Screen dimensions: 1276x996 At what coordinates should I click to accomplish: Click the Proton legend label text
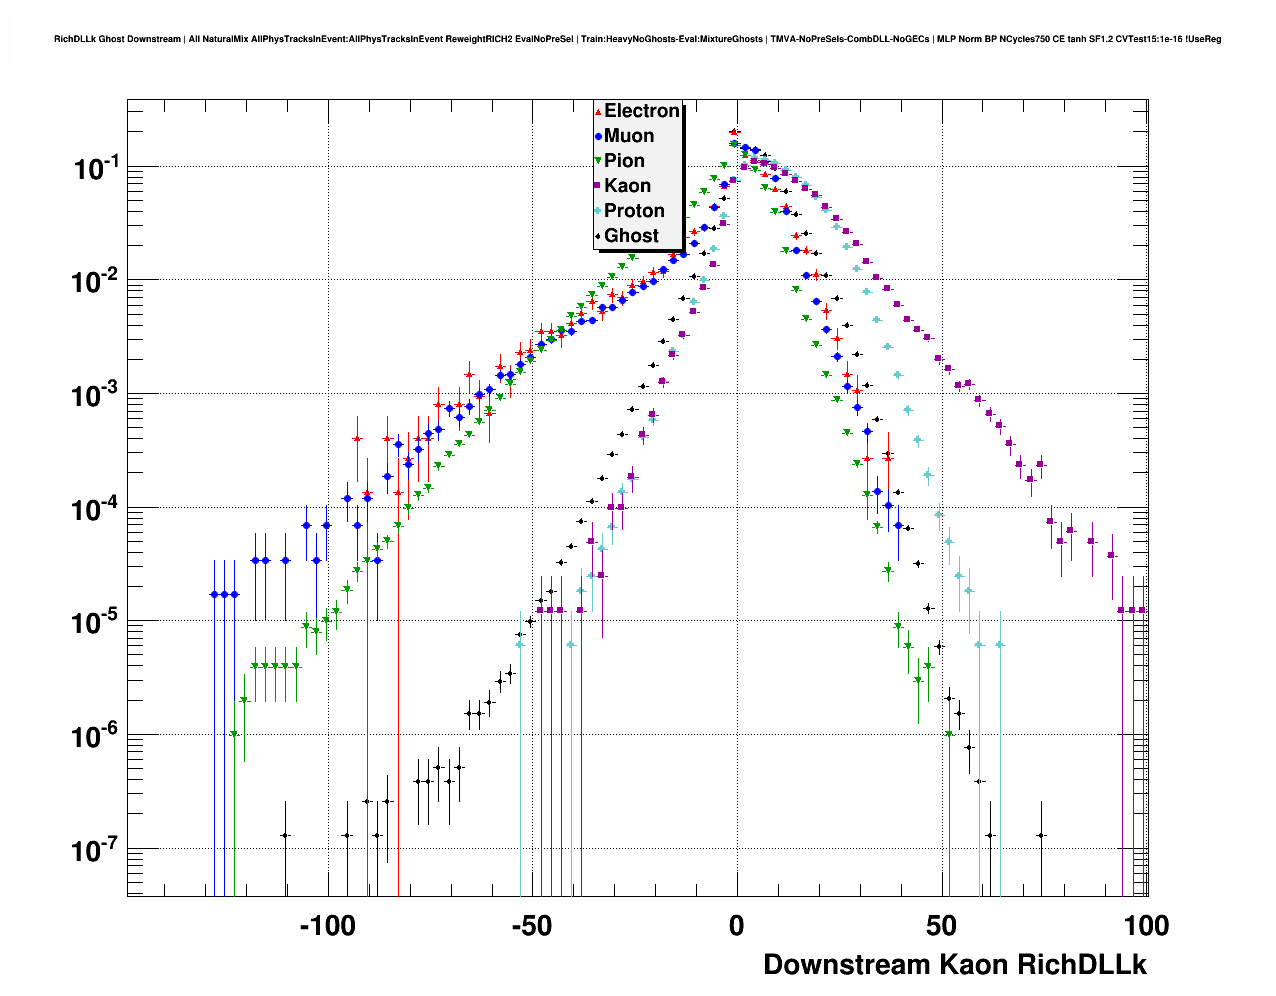(x=634, y=211)
